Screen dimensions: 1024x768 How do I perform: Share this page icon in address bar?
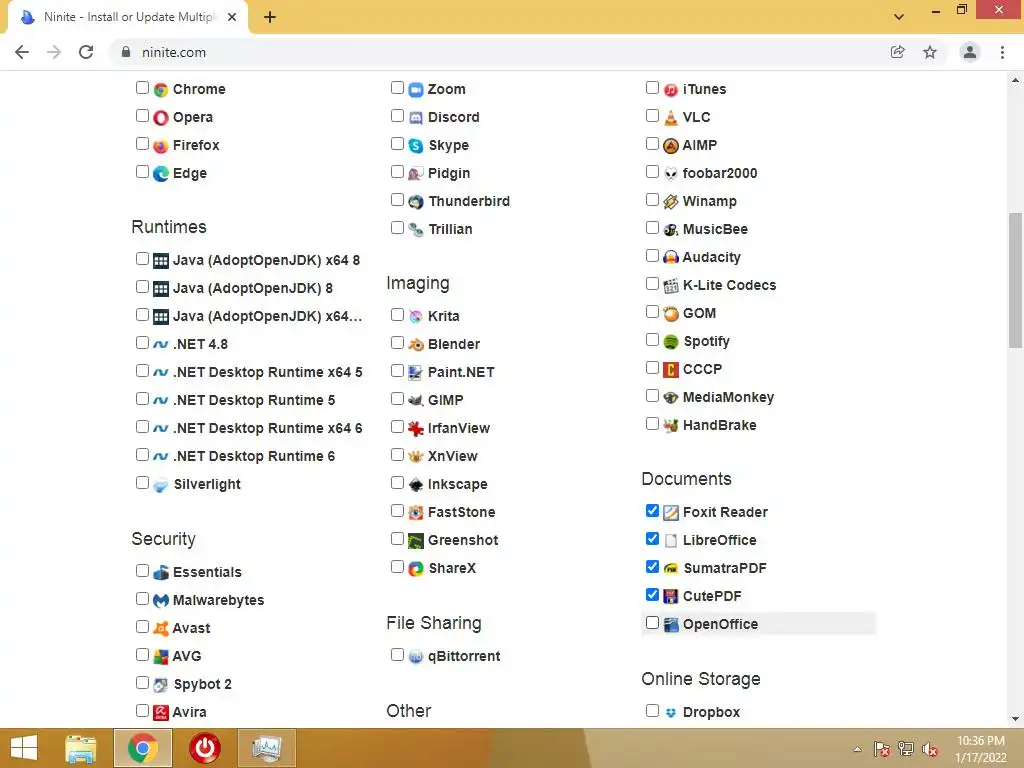pos(898,52)
